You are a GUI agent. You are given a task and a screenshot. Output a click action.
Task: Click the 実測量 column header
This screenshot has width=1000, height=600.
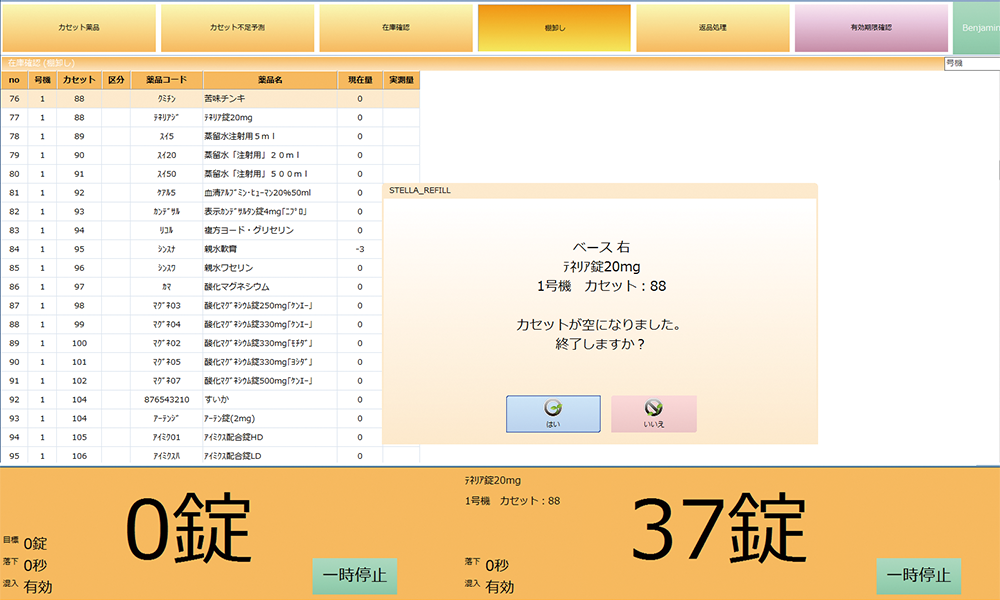pos(401,80)
